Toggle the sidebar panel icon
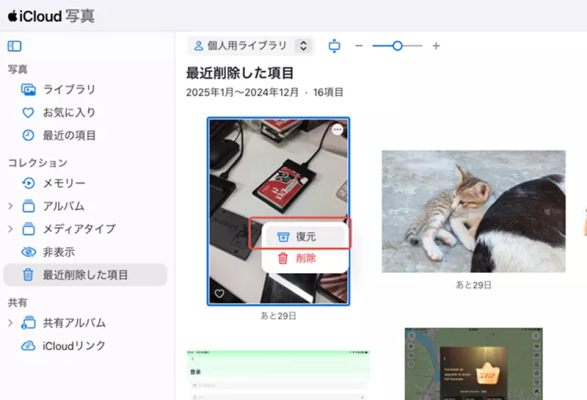 point(15,46)
